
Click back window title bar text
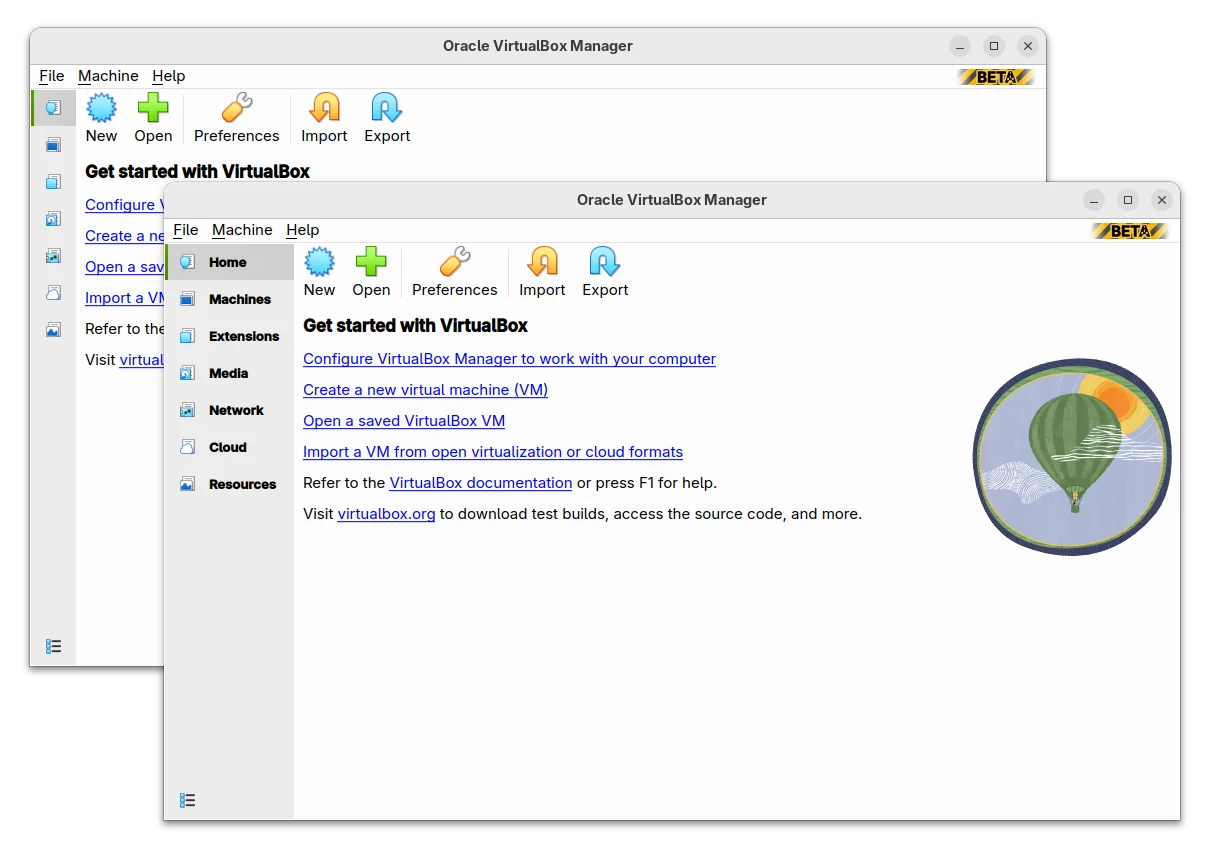[x=538, y=46]
